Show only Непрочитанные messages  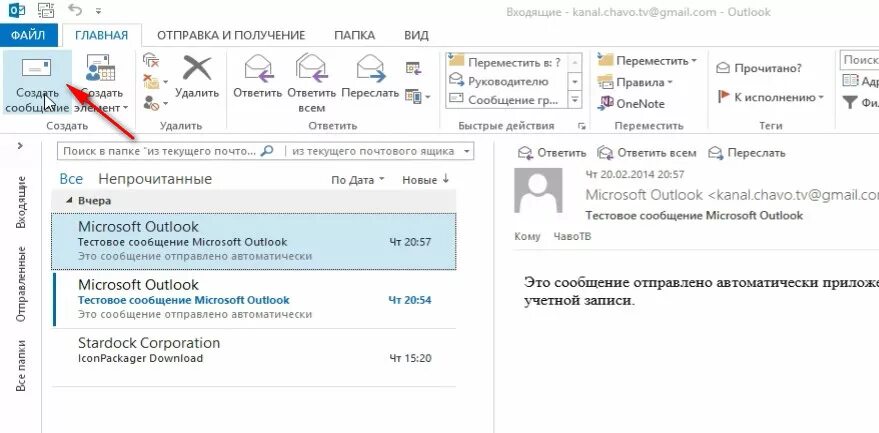(x=155, y=179)
